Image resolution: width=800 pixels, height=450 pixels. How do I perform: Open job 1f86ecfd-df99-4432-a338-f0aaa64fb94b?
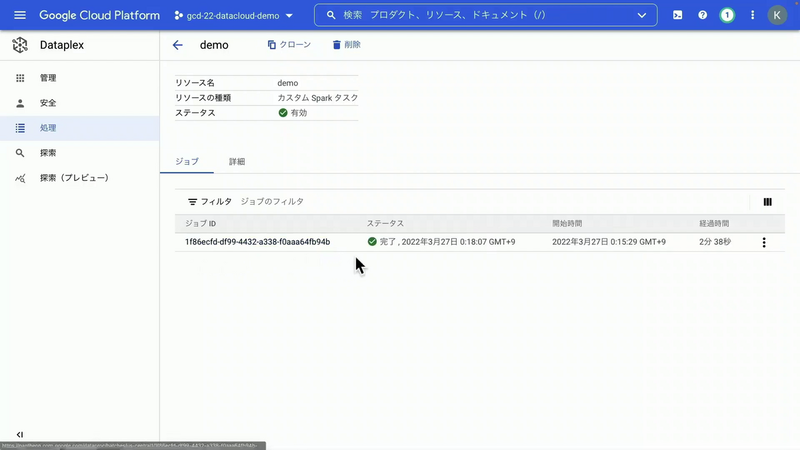tap(257, 242)
